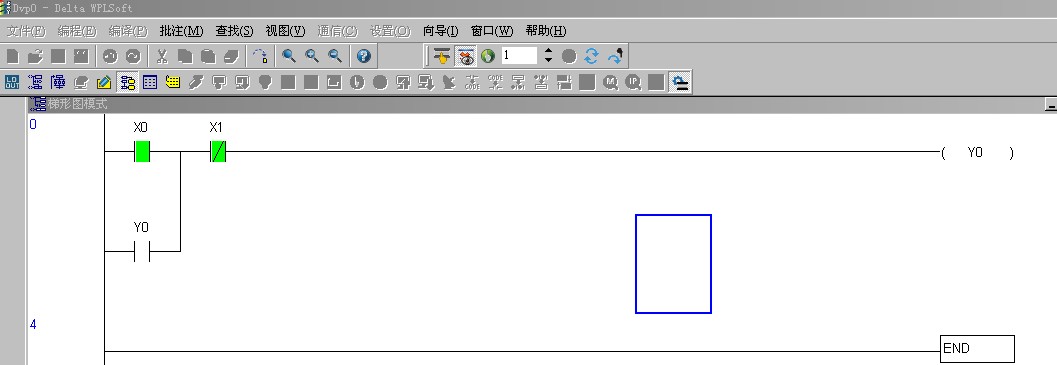1057x365 pixels.
Task: Toggle the online monitoring eye icon
Action: pos(466,56)
